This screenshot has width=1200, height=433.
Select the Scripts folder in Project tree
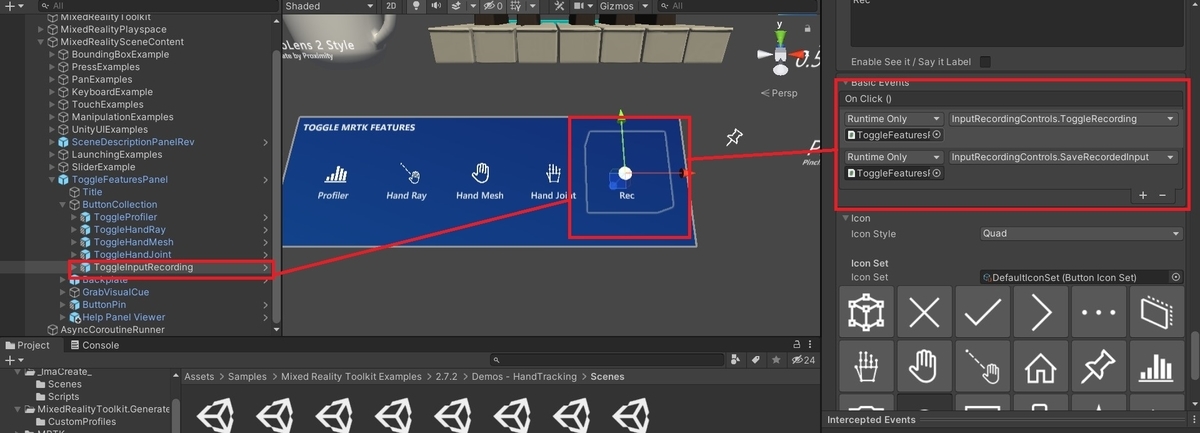pyautogui.click(x=65, y=397)
